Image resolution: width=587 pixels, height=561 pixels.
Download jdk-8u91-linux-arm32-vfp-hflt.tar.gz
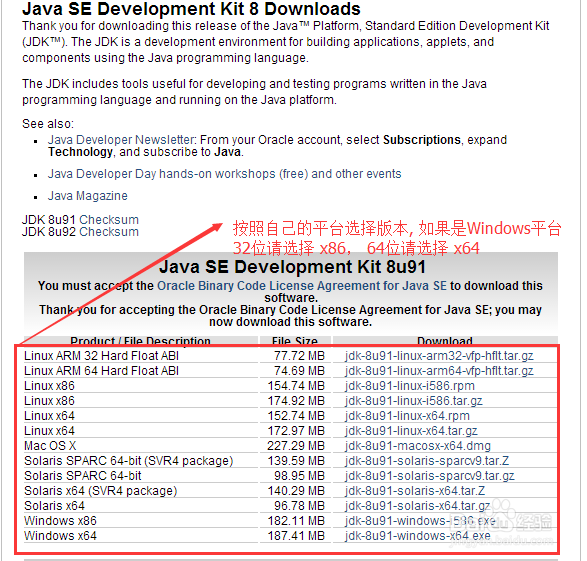tap(439, 356)
